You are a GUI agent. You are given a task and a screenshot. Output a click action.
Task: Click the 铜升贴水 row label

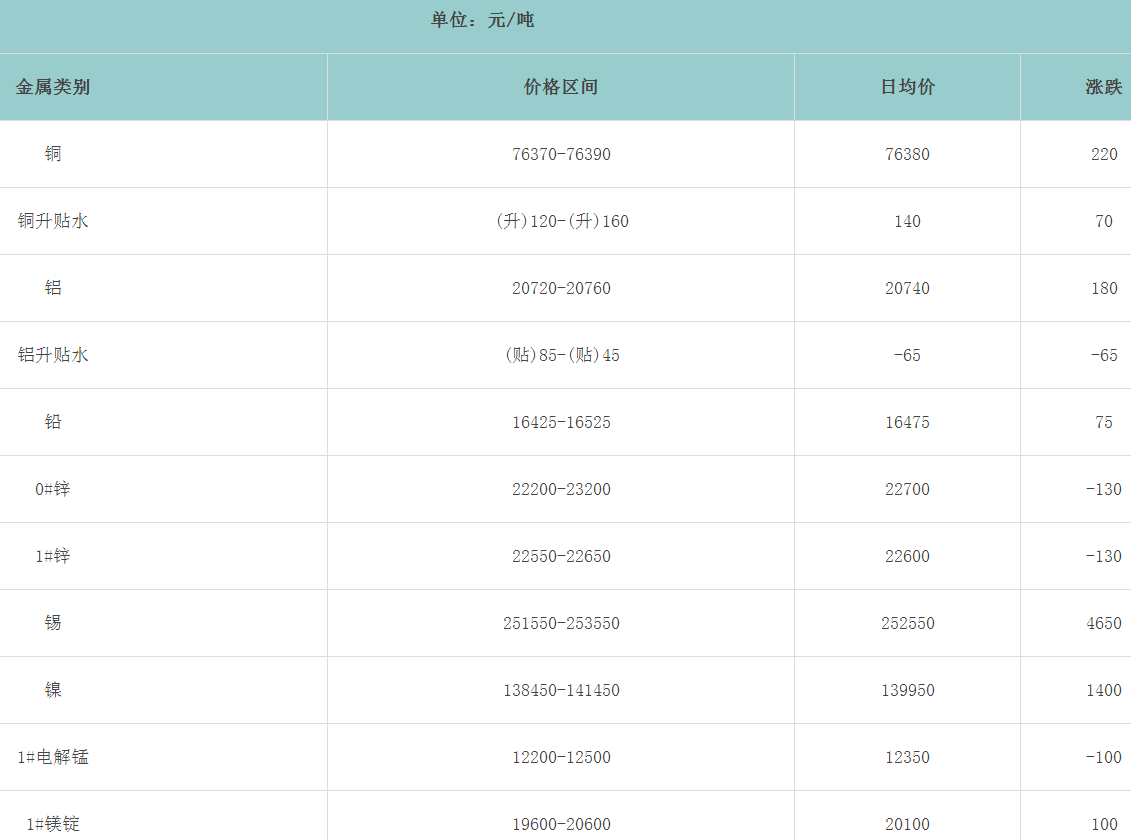click(53, 221)
